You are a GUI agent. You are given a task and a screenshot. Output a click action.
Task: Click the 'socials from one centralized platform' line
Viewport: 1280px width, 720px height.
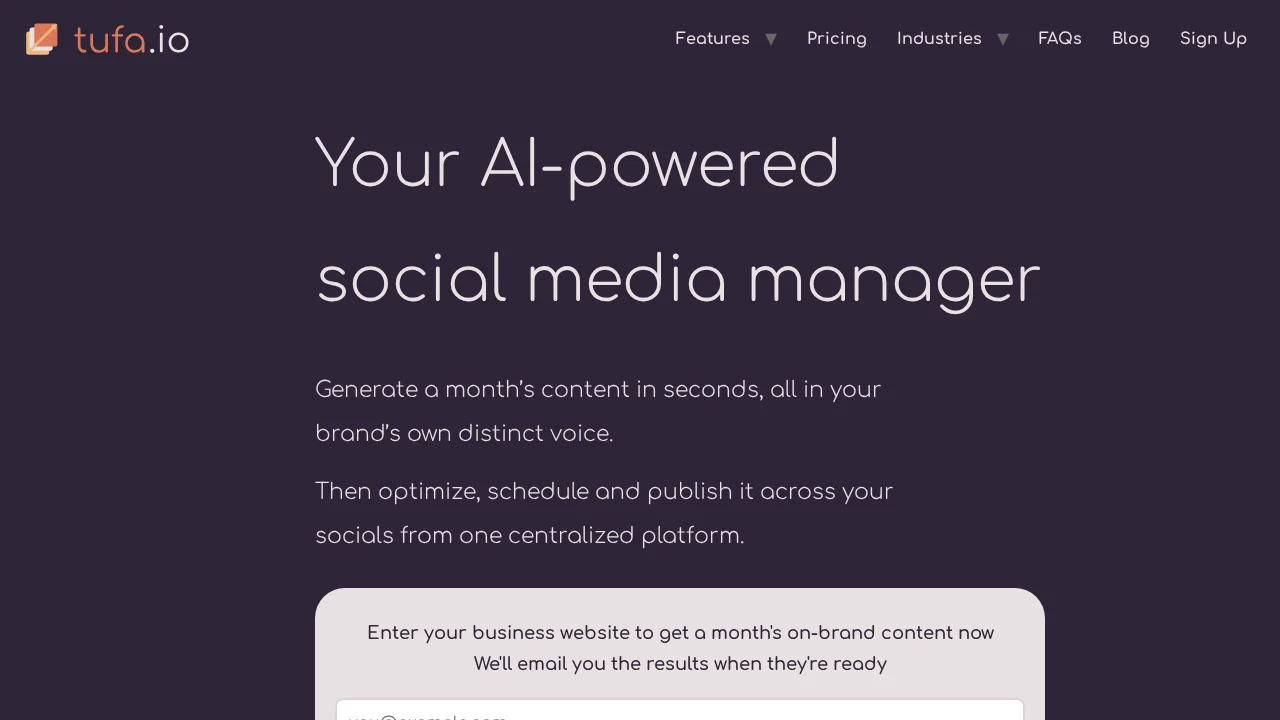[x=530, y=535]
